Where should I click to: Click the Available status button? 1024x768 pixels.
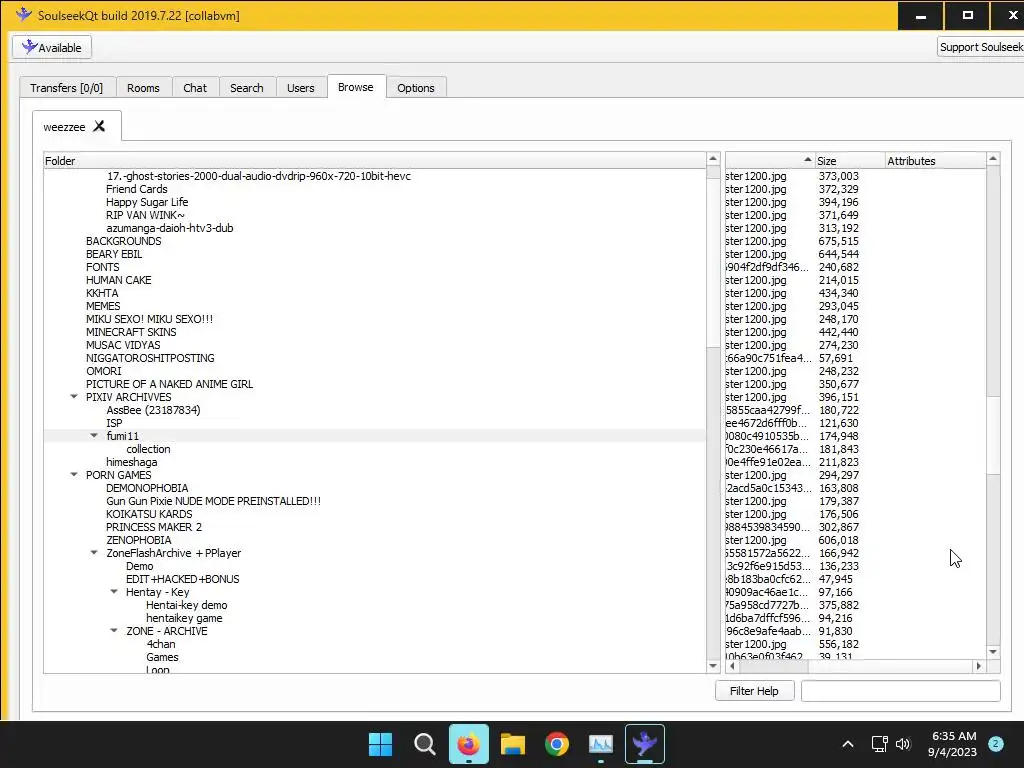point(52,47)
